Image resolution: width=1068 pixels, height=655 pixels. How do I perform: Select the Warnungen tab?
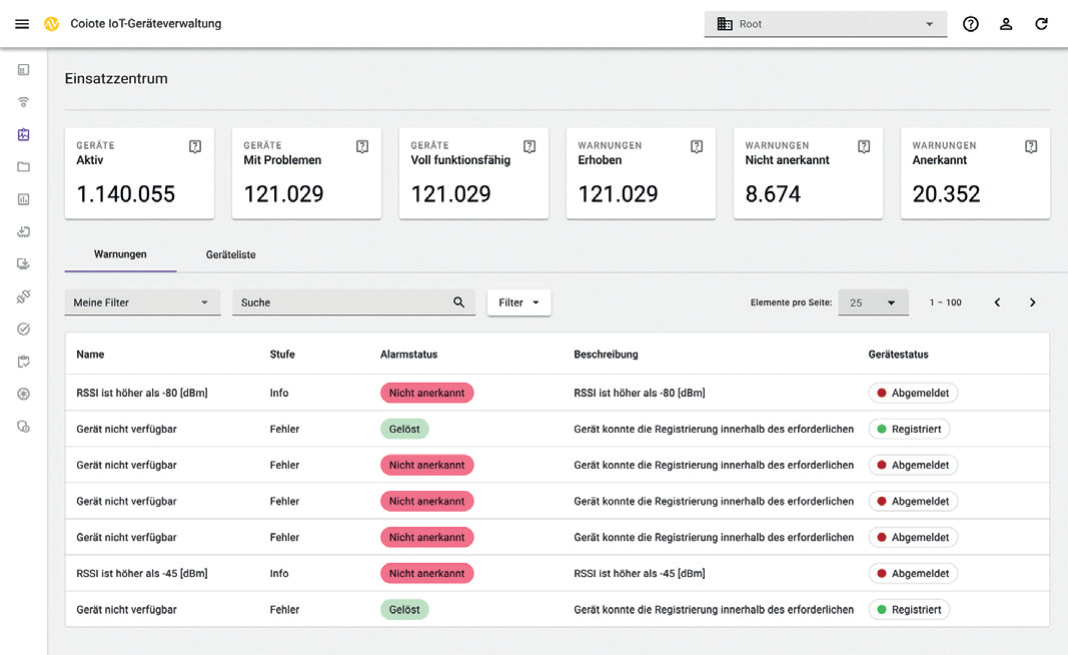click(120, 255)
